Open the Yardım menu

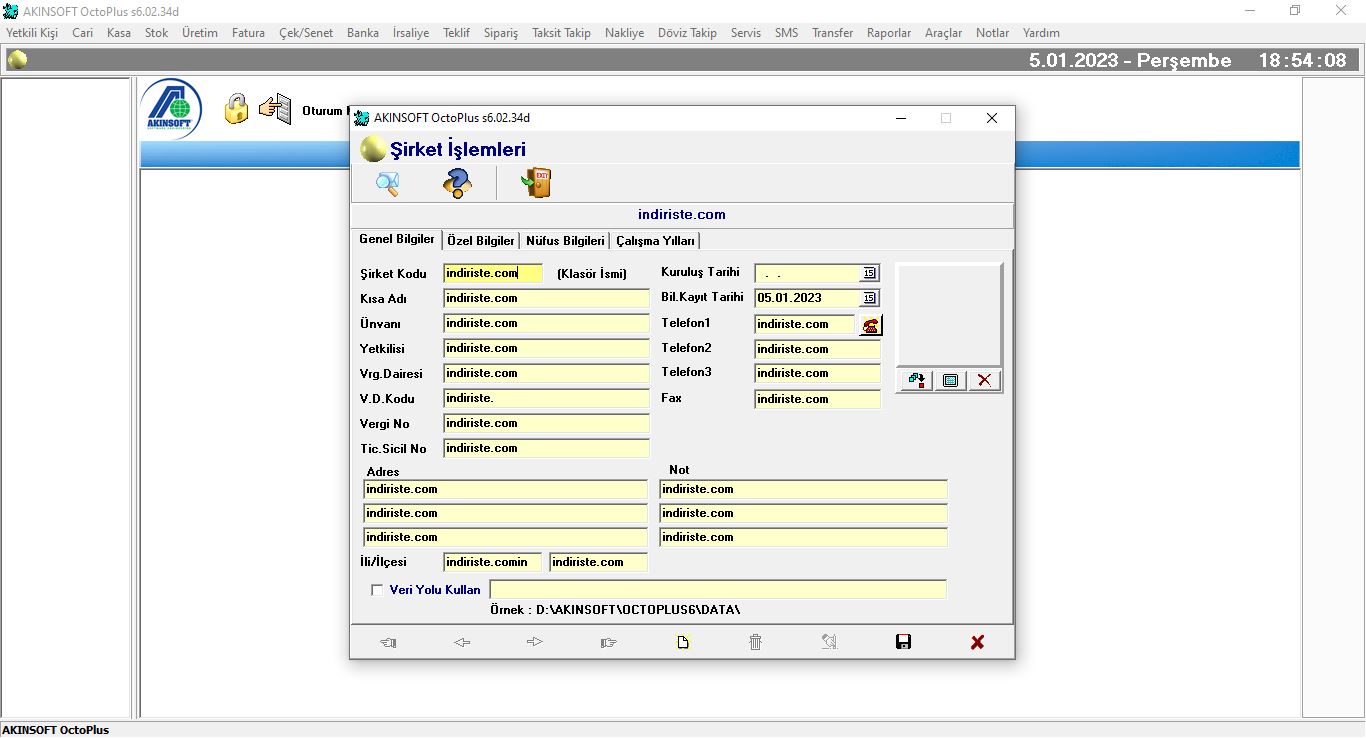pos(1042,33)
